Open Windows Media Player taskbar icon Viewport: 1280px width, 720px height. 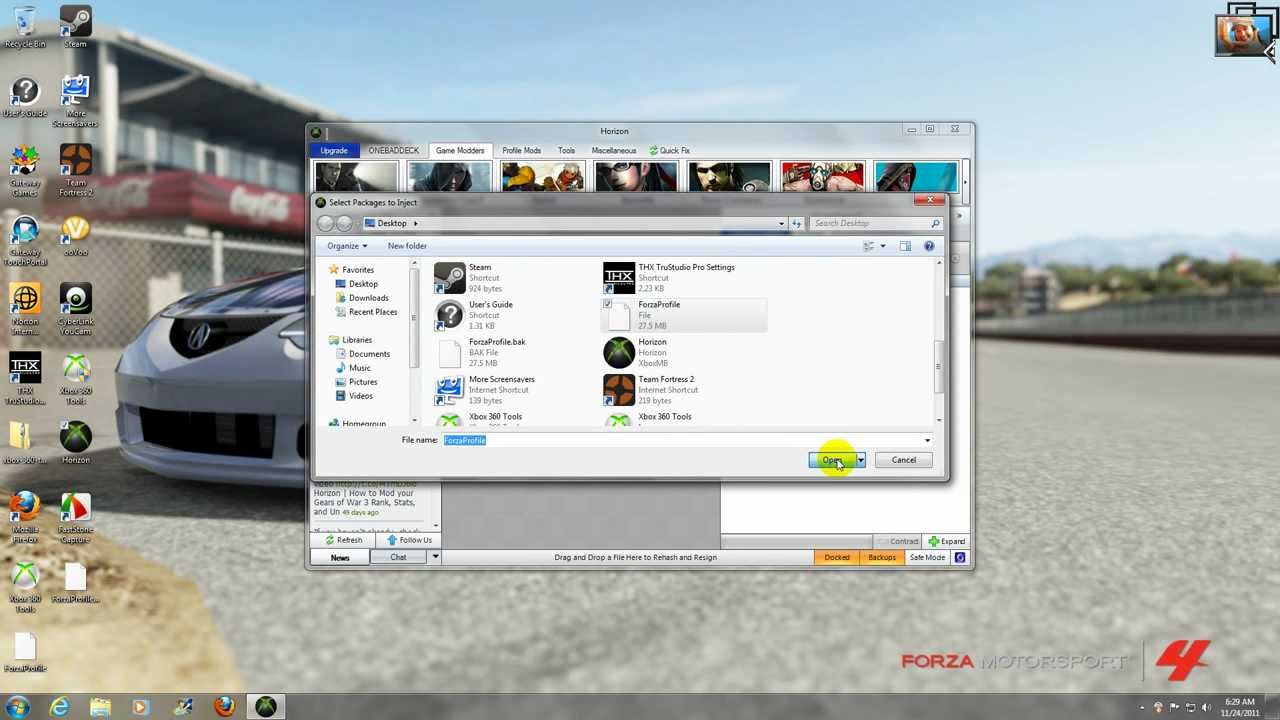point(141,707)
